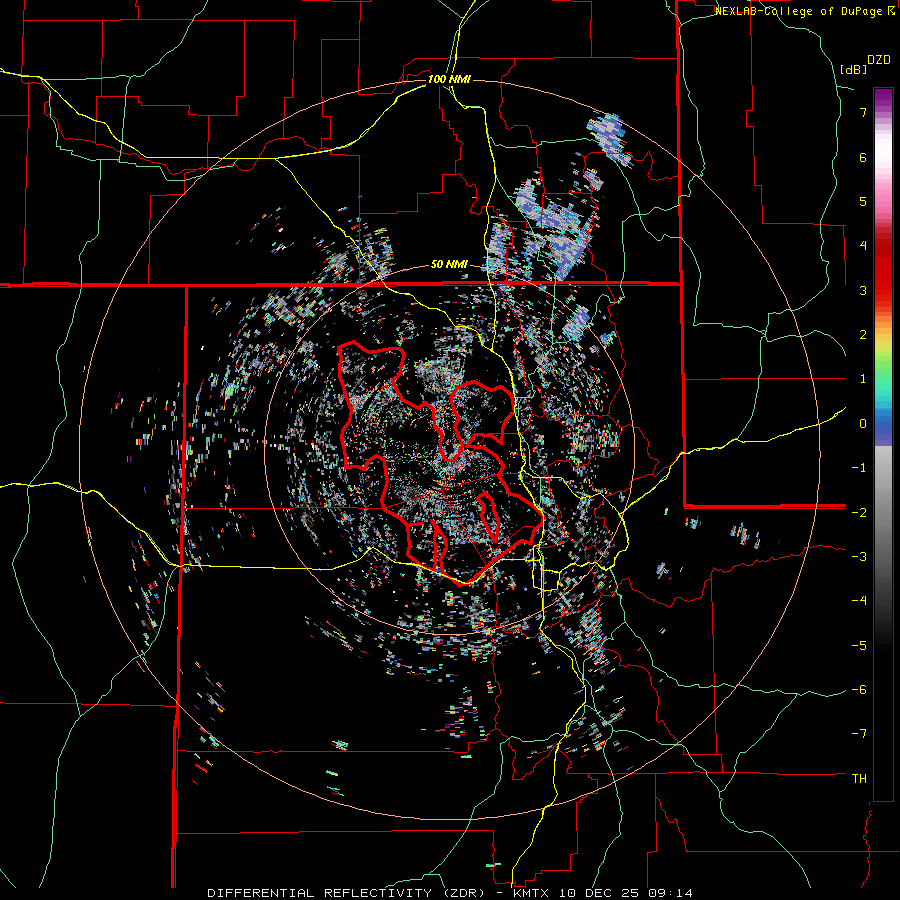Click the -4 value on the scale
The height and width of the screenshot is (900, 900).
point(859,601)
